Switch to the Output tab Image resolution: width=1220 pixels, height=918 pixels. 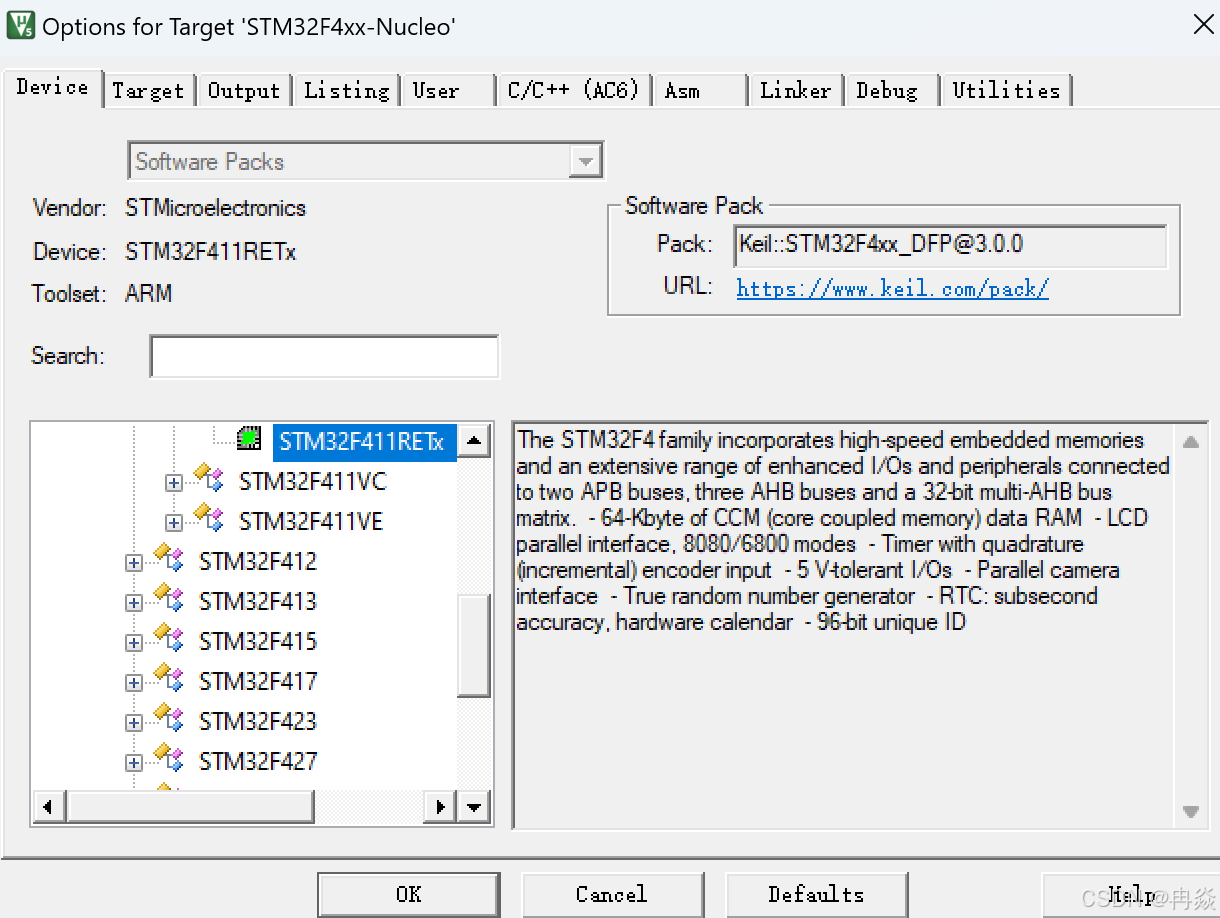click(244, 90)
